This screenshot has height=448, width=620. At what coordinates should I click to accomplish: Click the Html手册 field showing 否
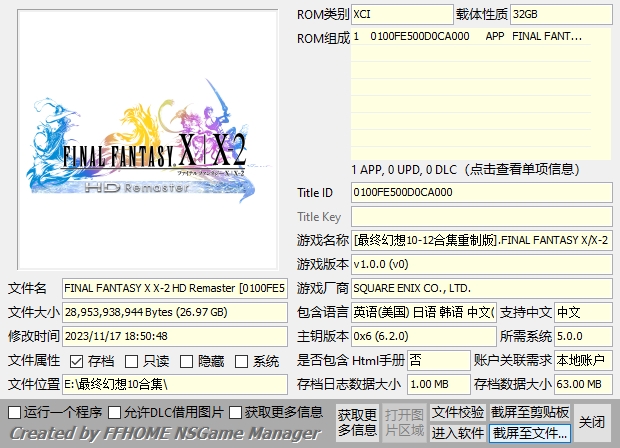[439, 360]
